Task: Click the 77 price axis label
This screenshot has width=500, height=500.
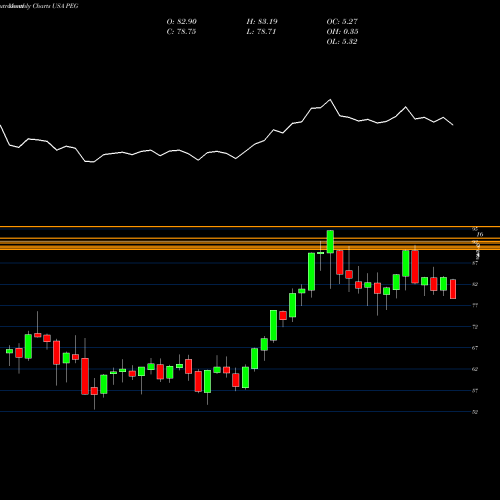Action: pos(475,305)
